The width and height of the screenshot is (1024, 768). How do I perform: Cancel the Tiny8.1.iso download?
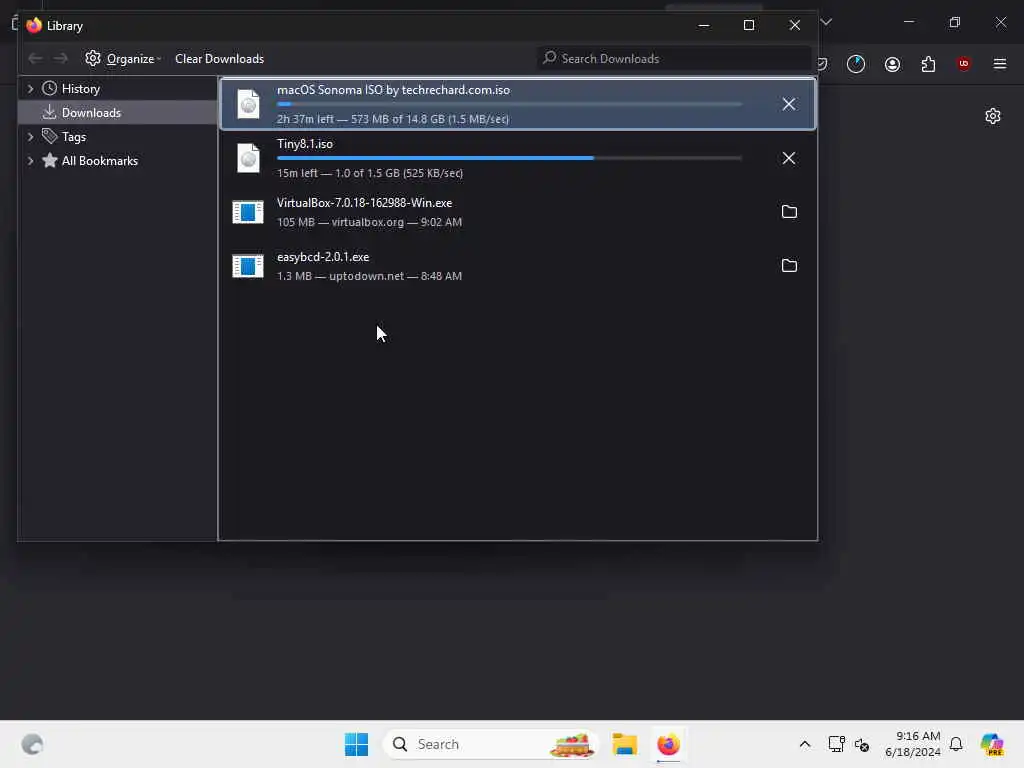[x=788, y=158]
